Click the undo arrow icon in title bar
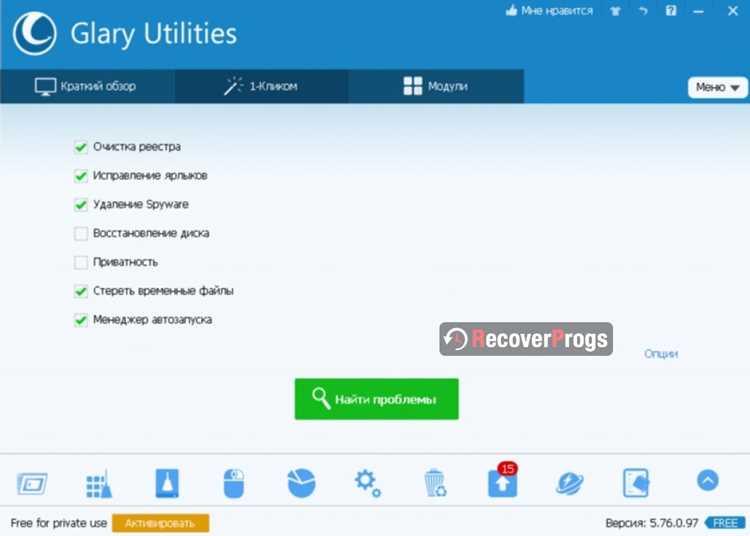 pos(643,11)
